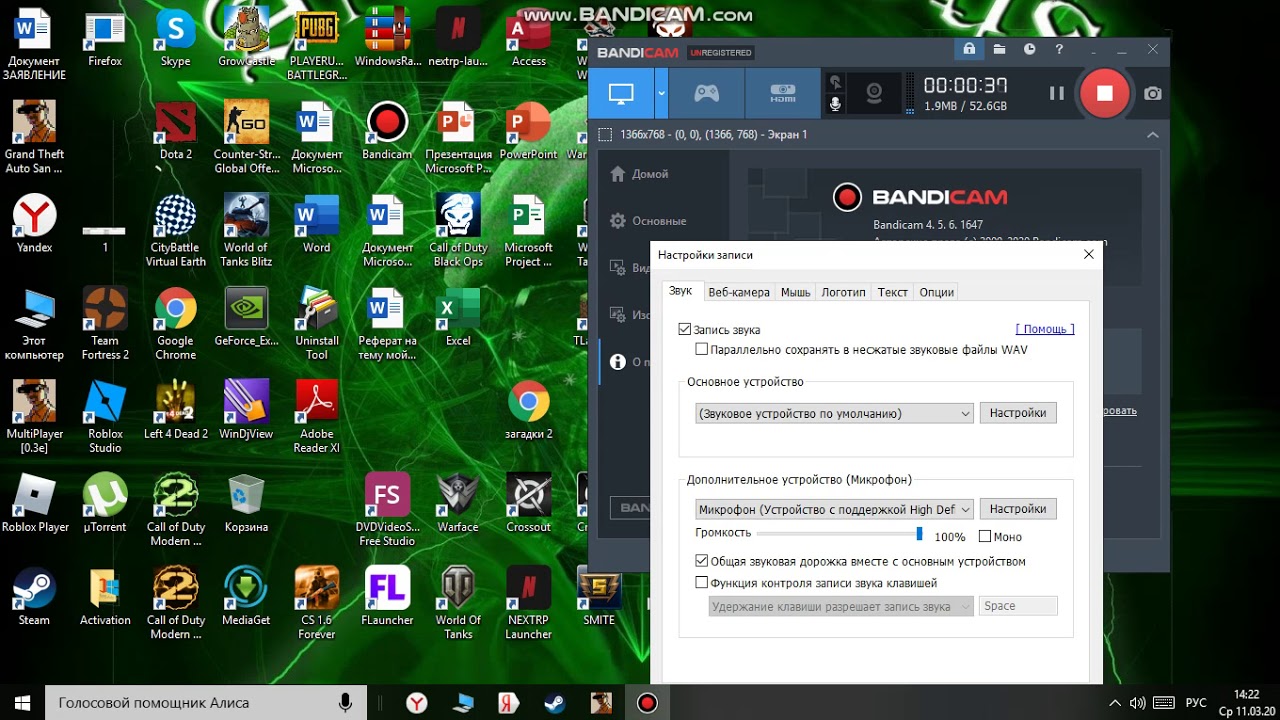The height and width of the screenshot is (720, 1280).
Task: Select the Google Chrome desktop shortcut
Action: pyautogui.click(x=175, y=324)
